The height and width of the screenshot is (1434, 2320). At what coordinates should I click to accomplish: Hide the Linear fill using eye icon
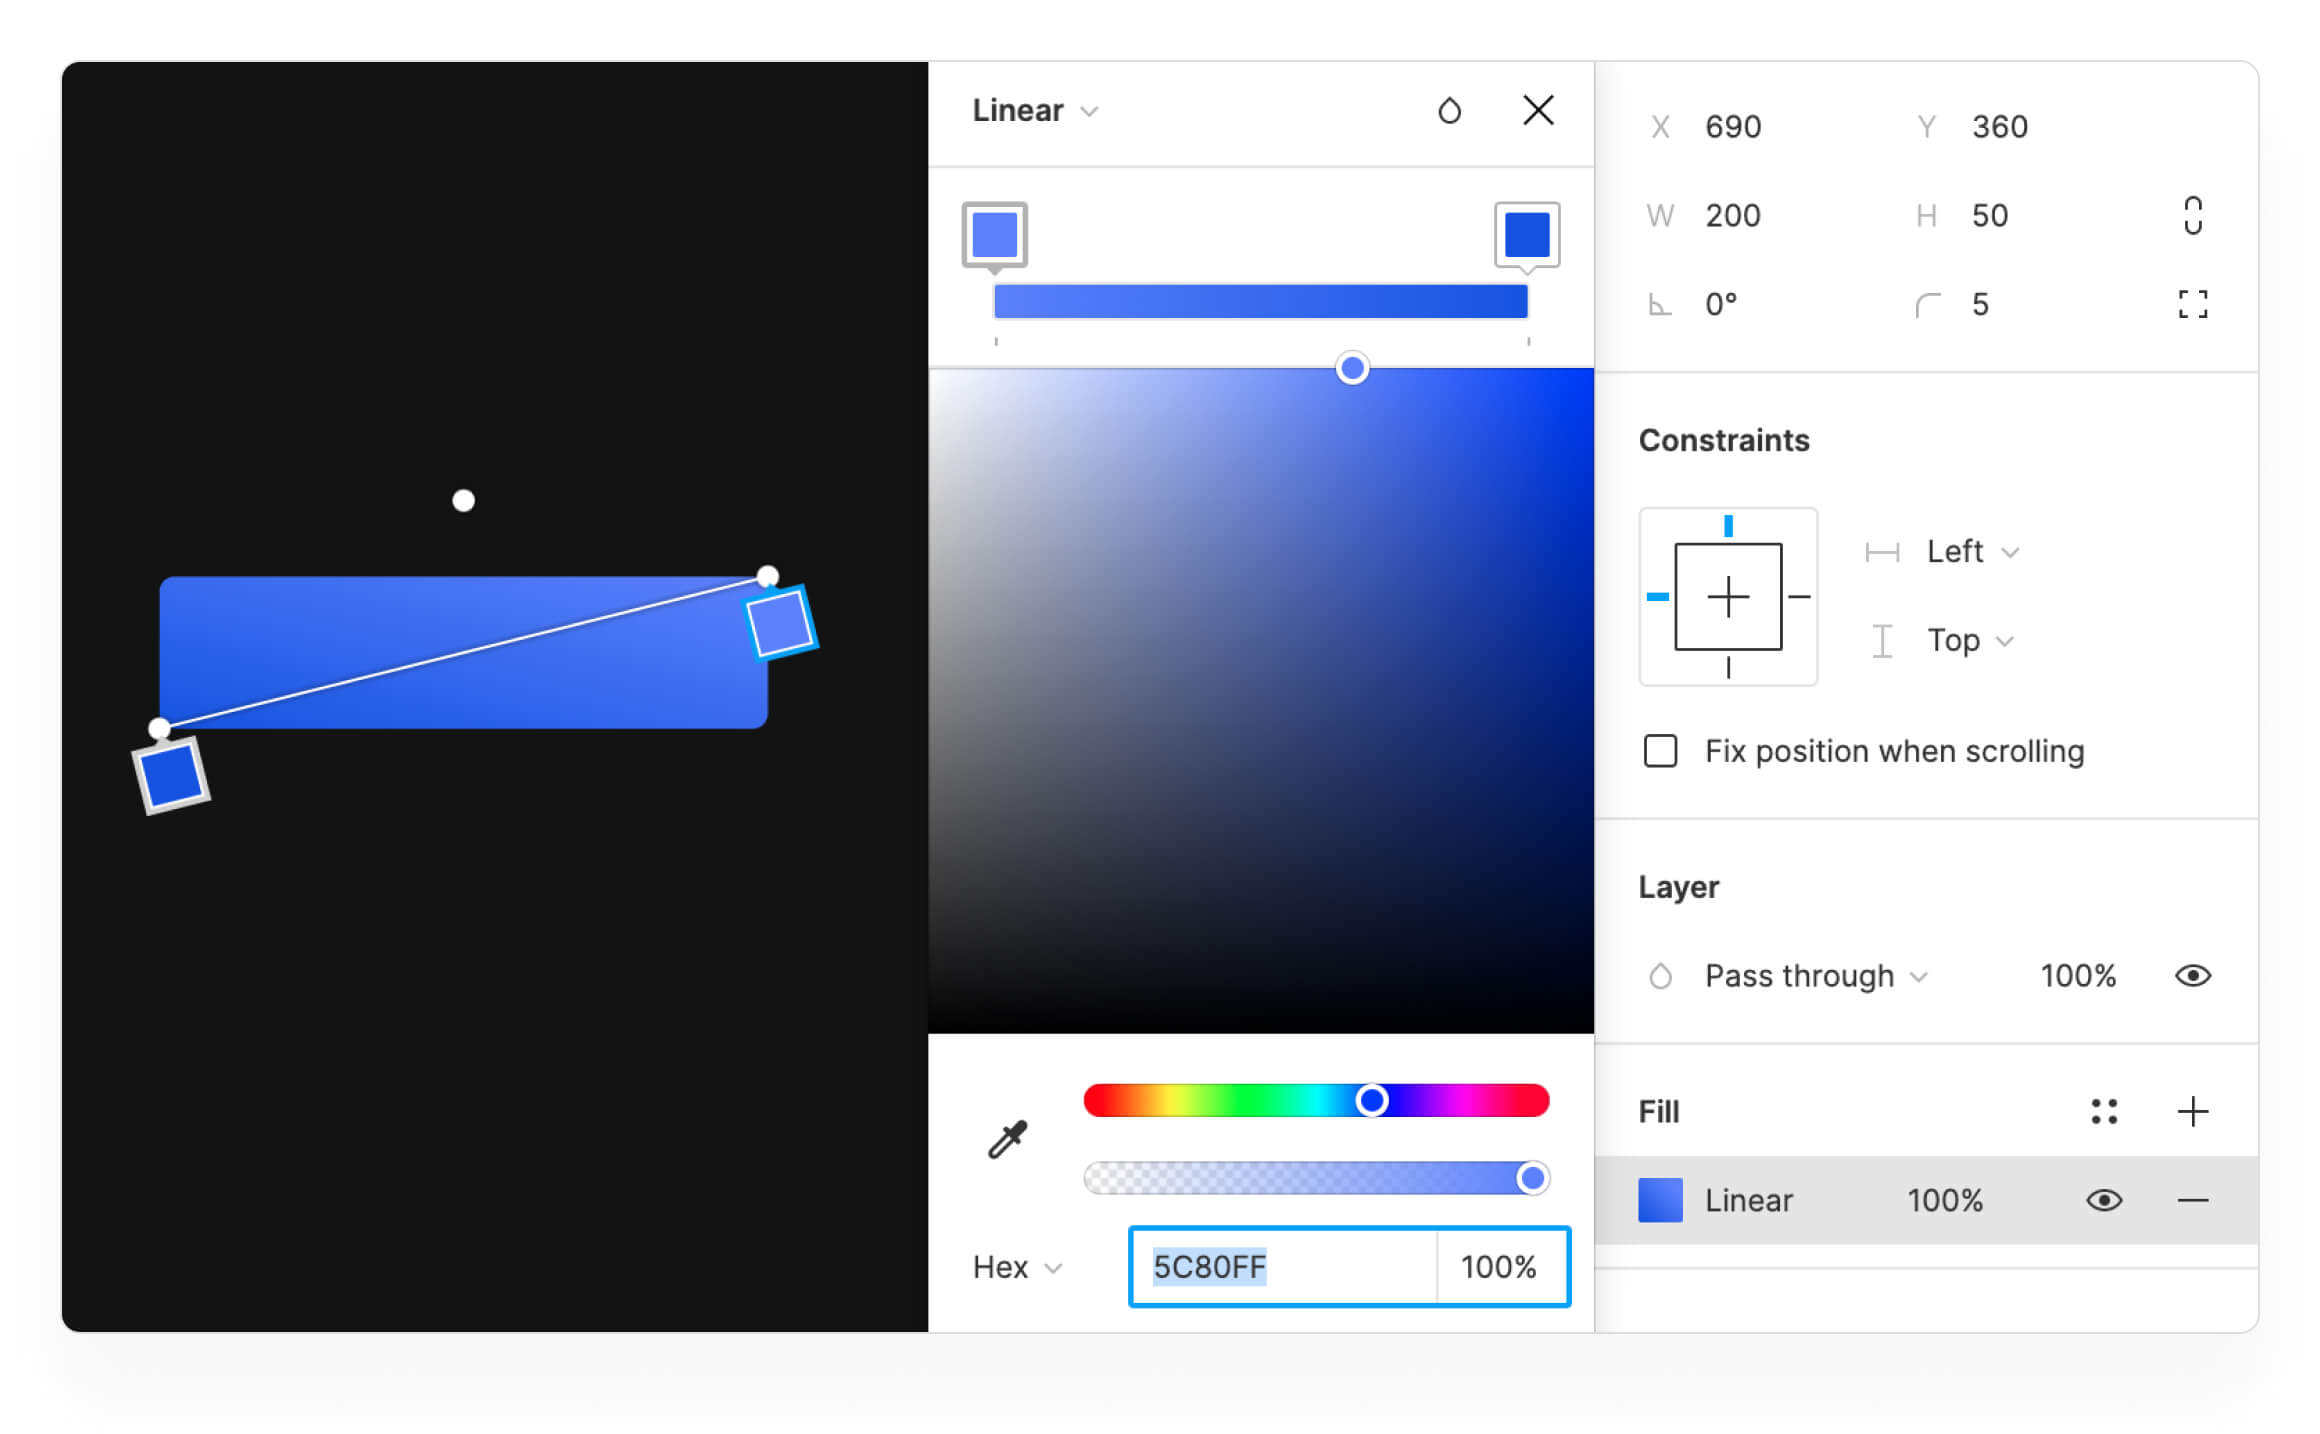coord(2103,1200)
